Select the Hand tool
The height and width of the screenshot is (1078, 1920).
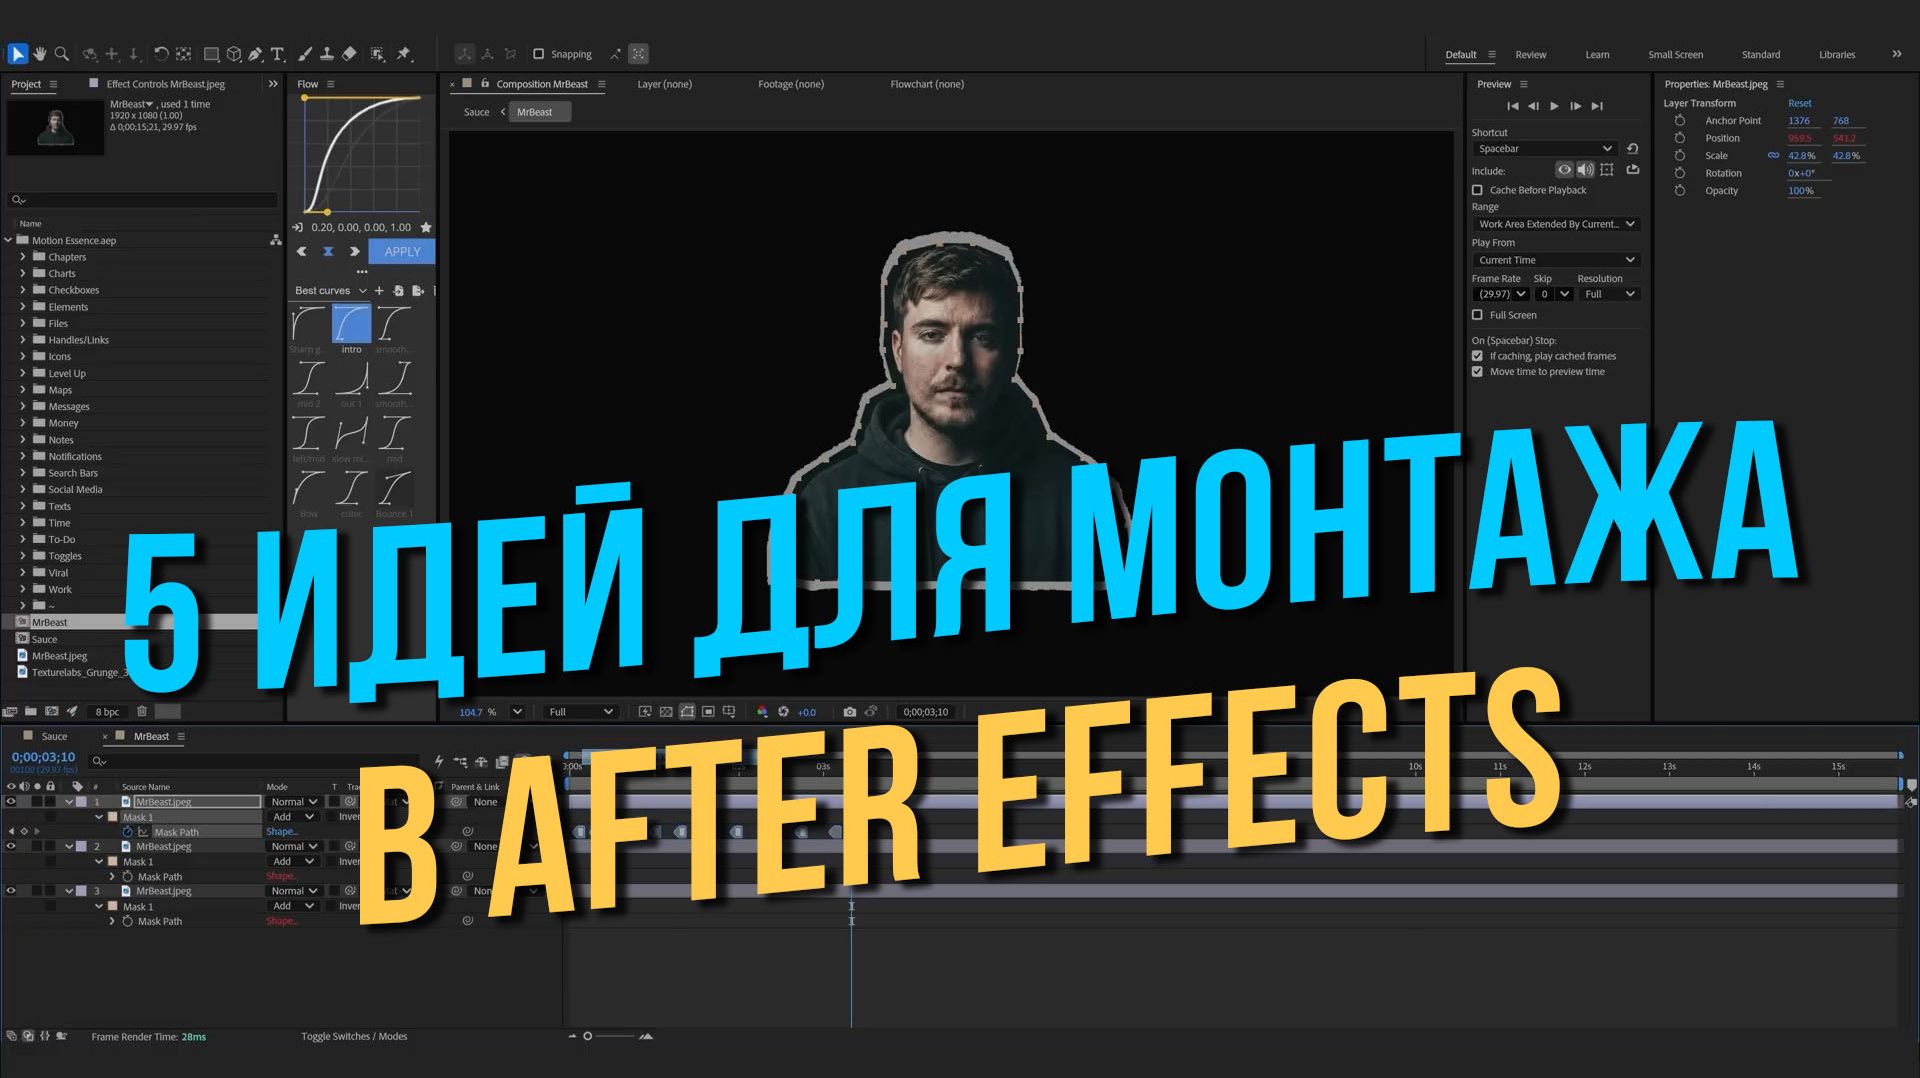point(40,54)
